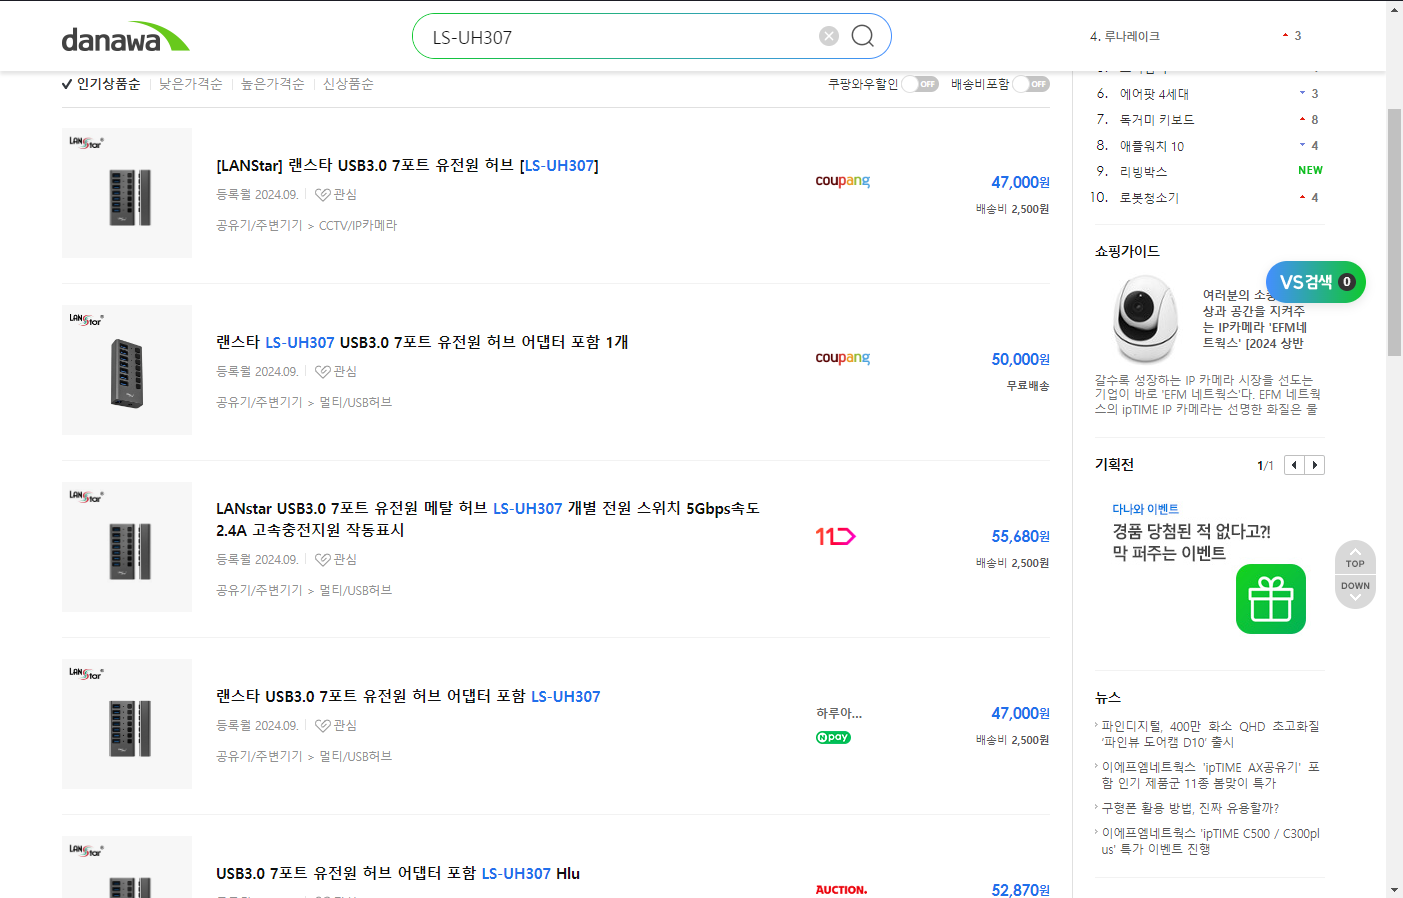Viewport: 1403px width, 898px height.
Task: Open 랜스타 LS-UH307 어댑터 포함 1개 title
Action: (x=422, y=342)
